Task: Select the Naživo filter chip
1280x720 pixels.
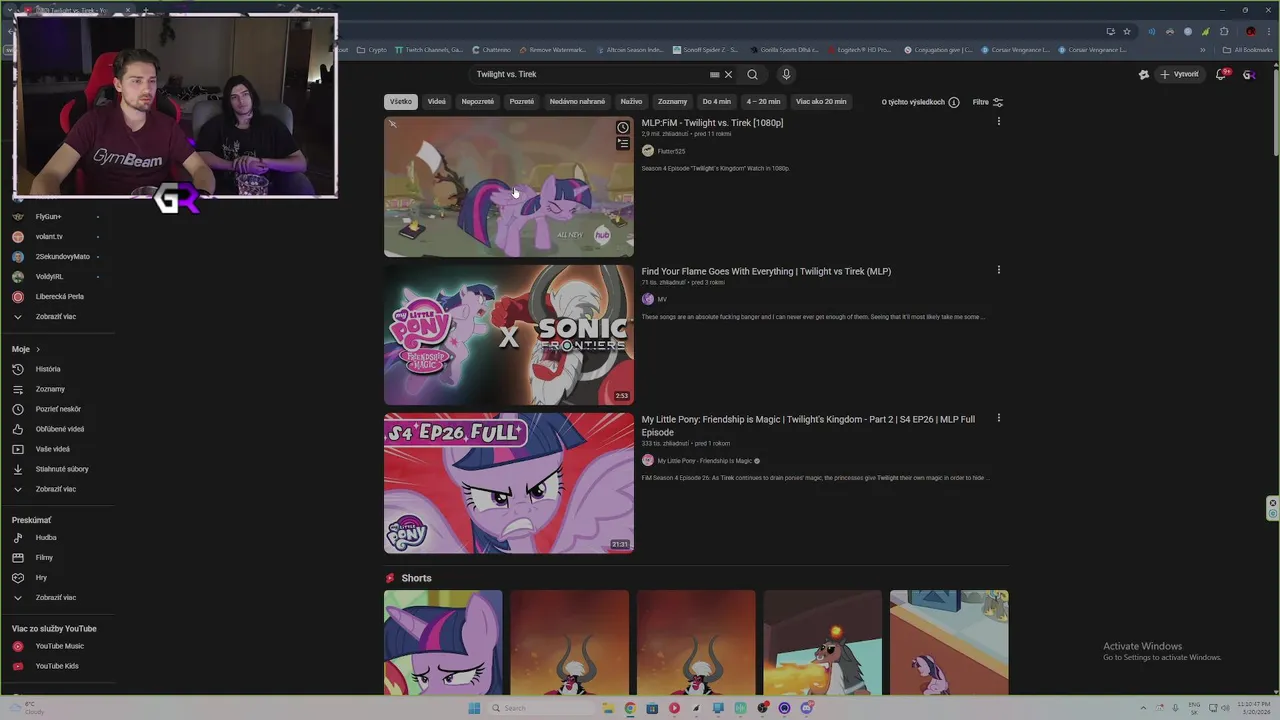Action: pos(631,102)
